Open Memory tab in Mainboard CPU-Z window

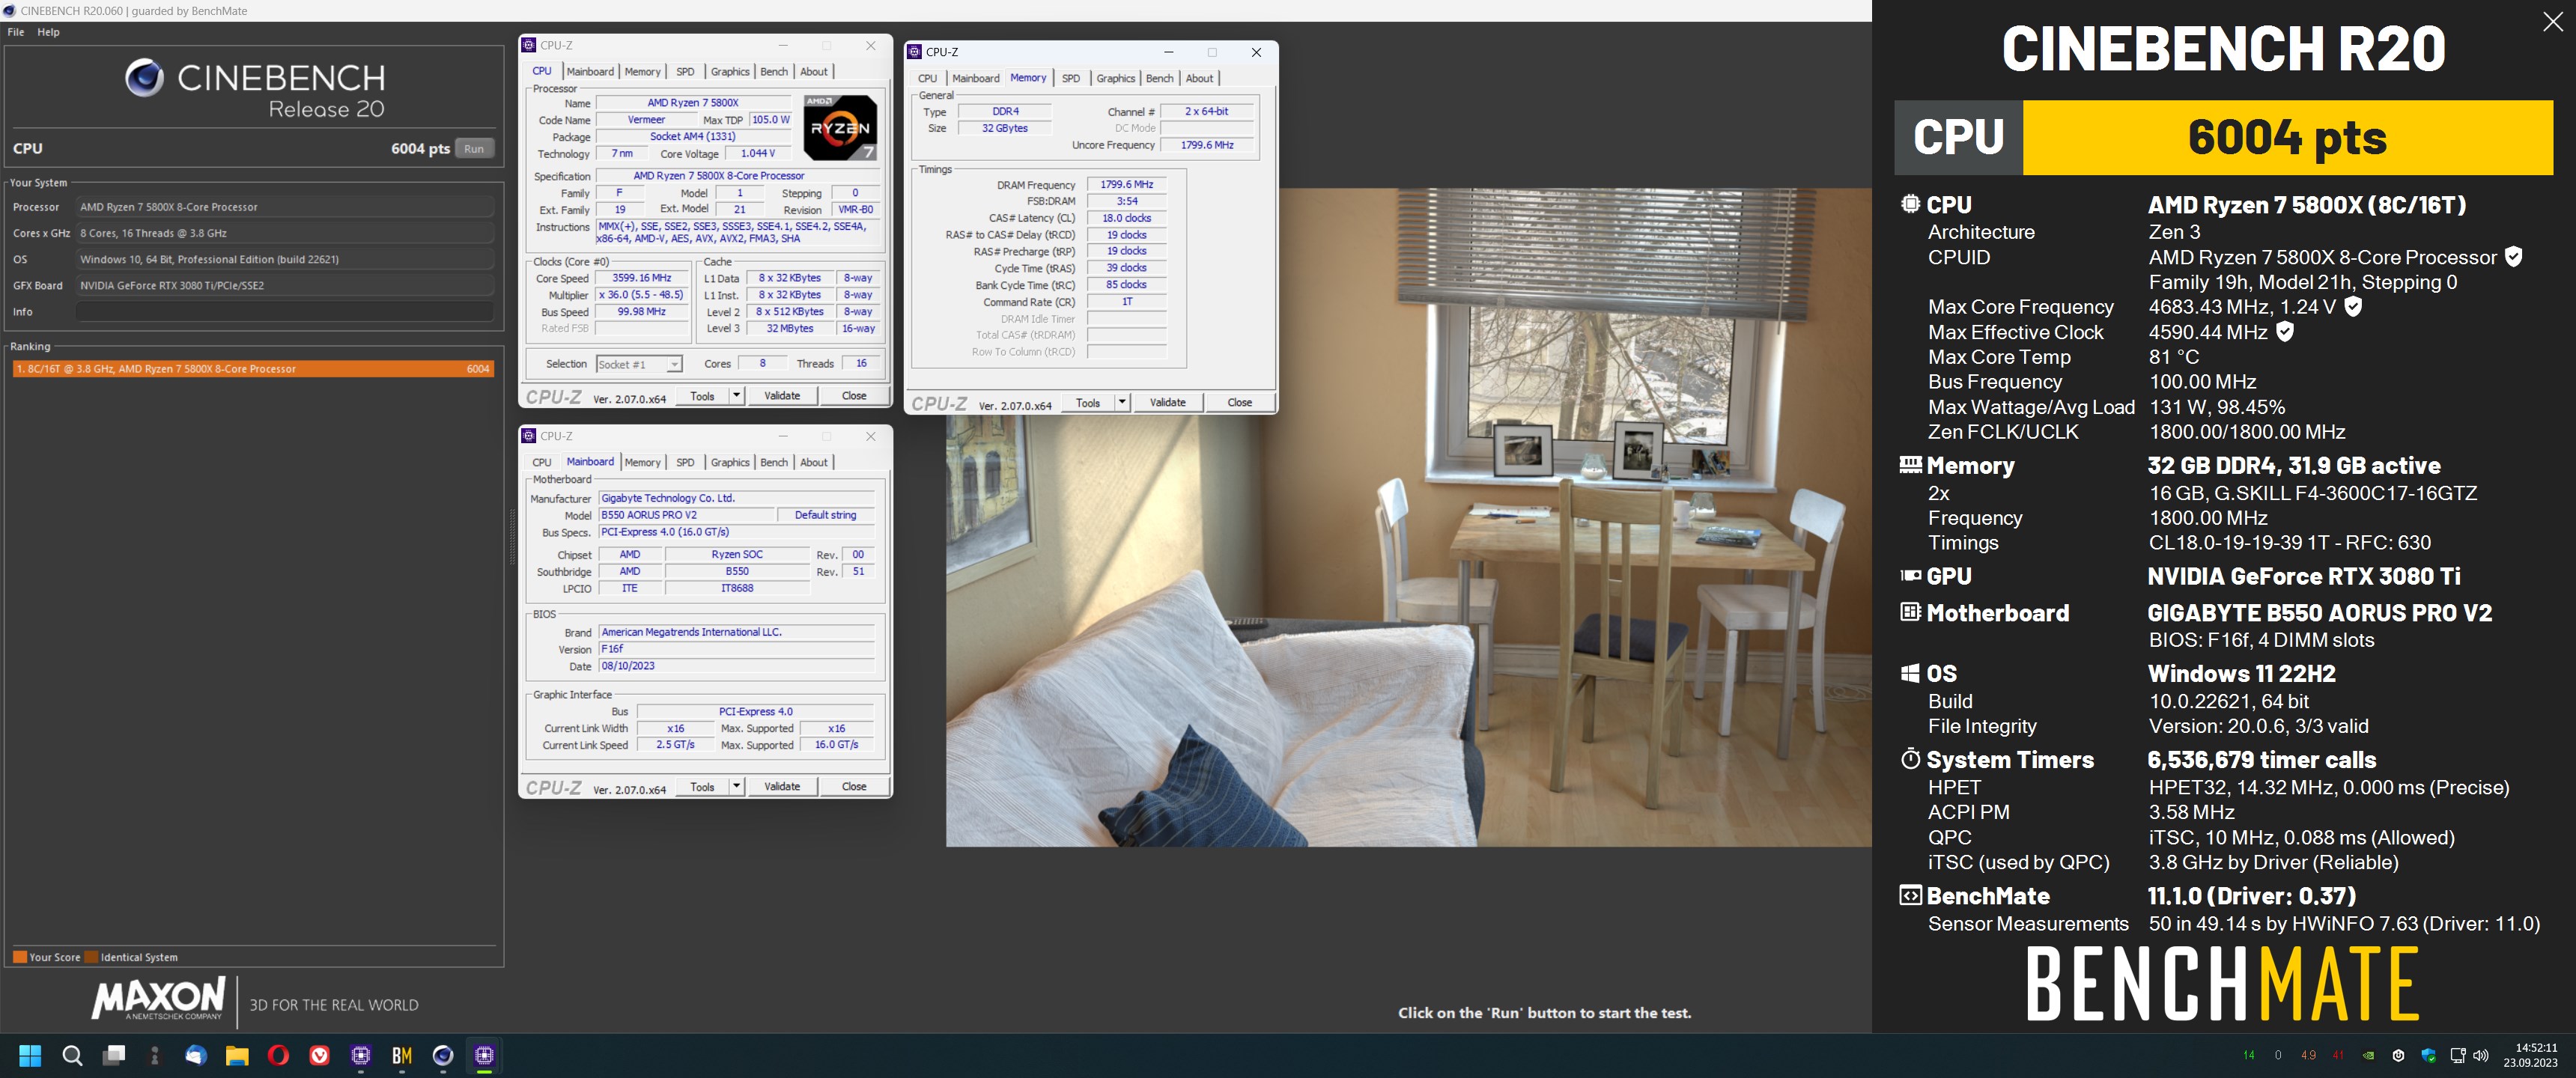click(x=642, y=462)
